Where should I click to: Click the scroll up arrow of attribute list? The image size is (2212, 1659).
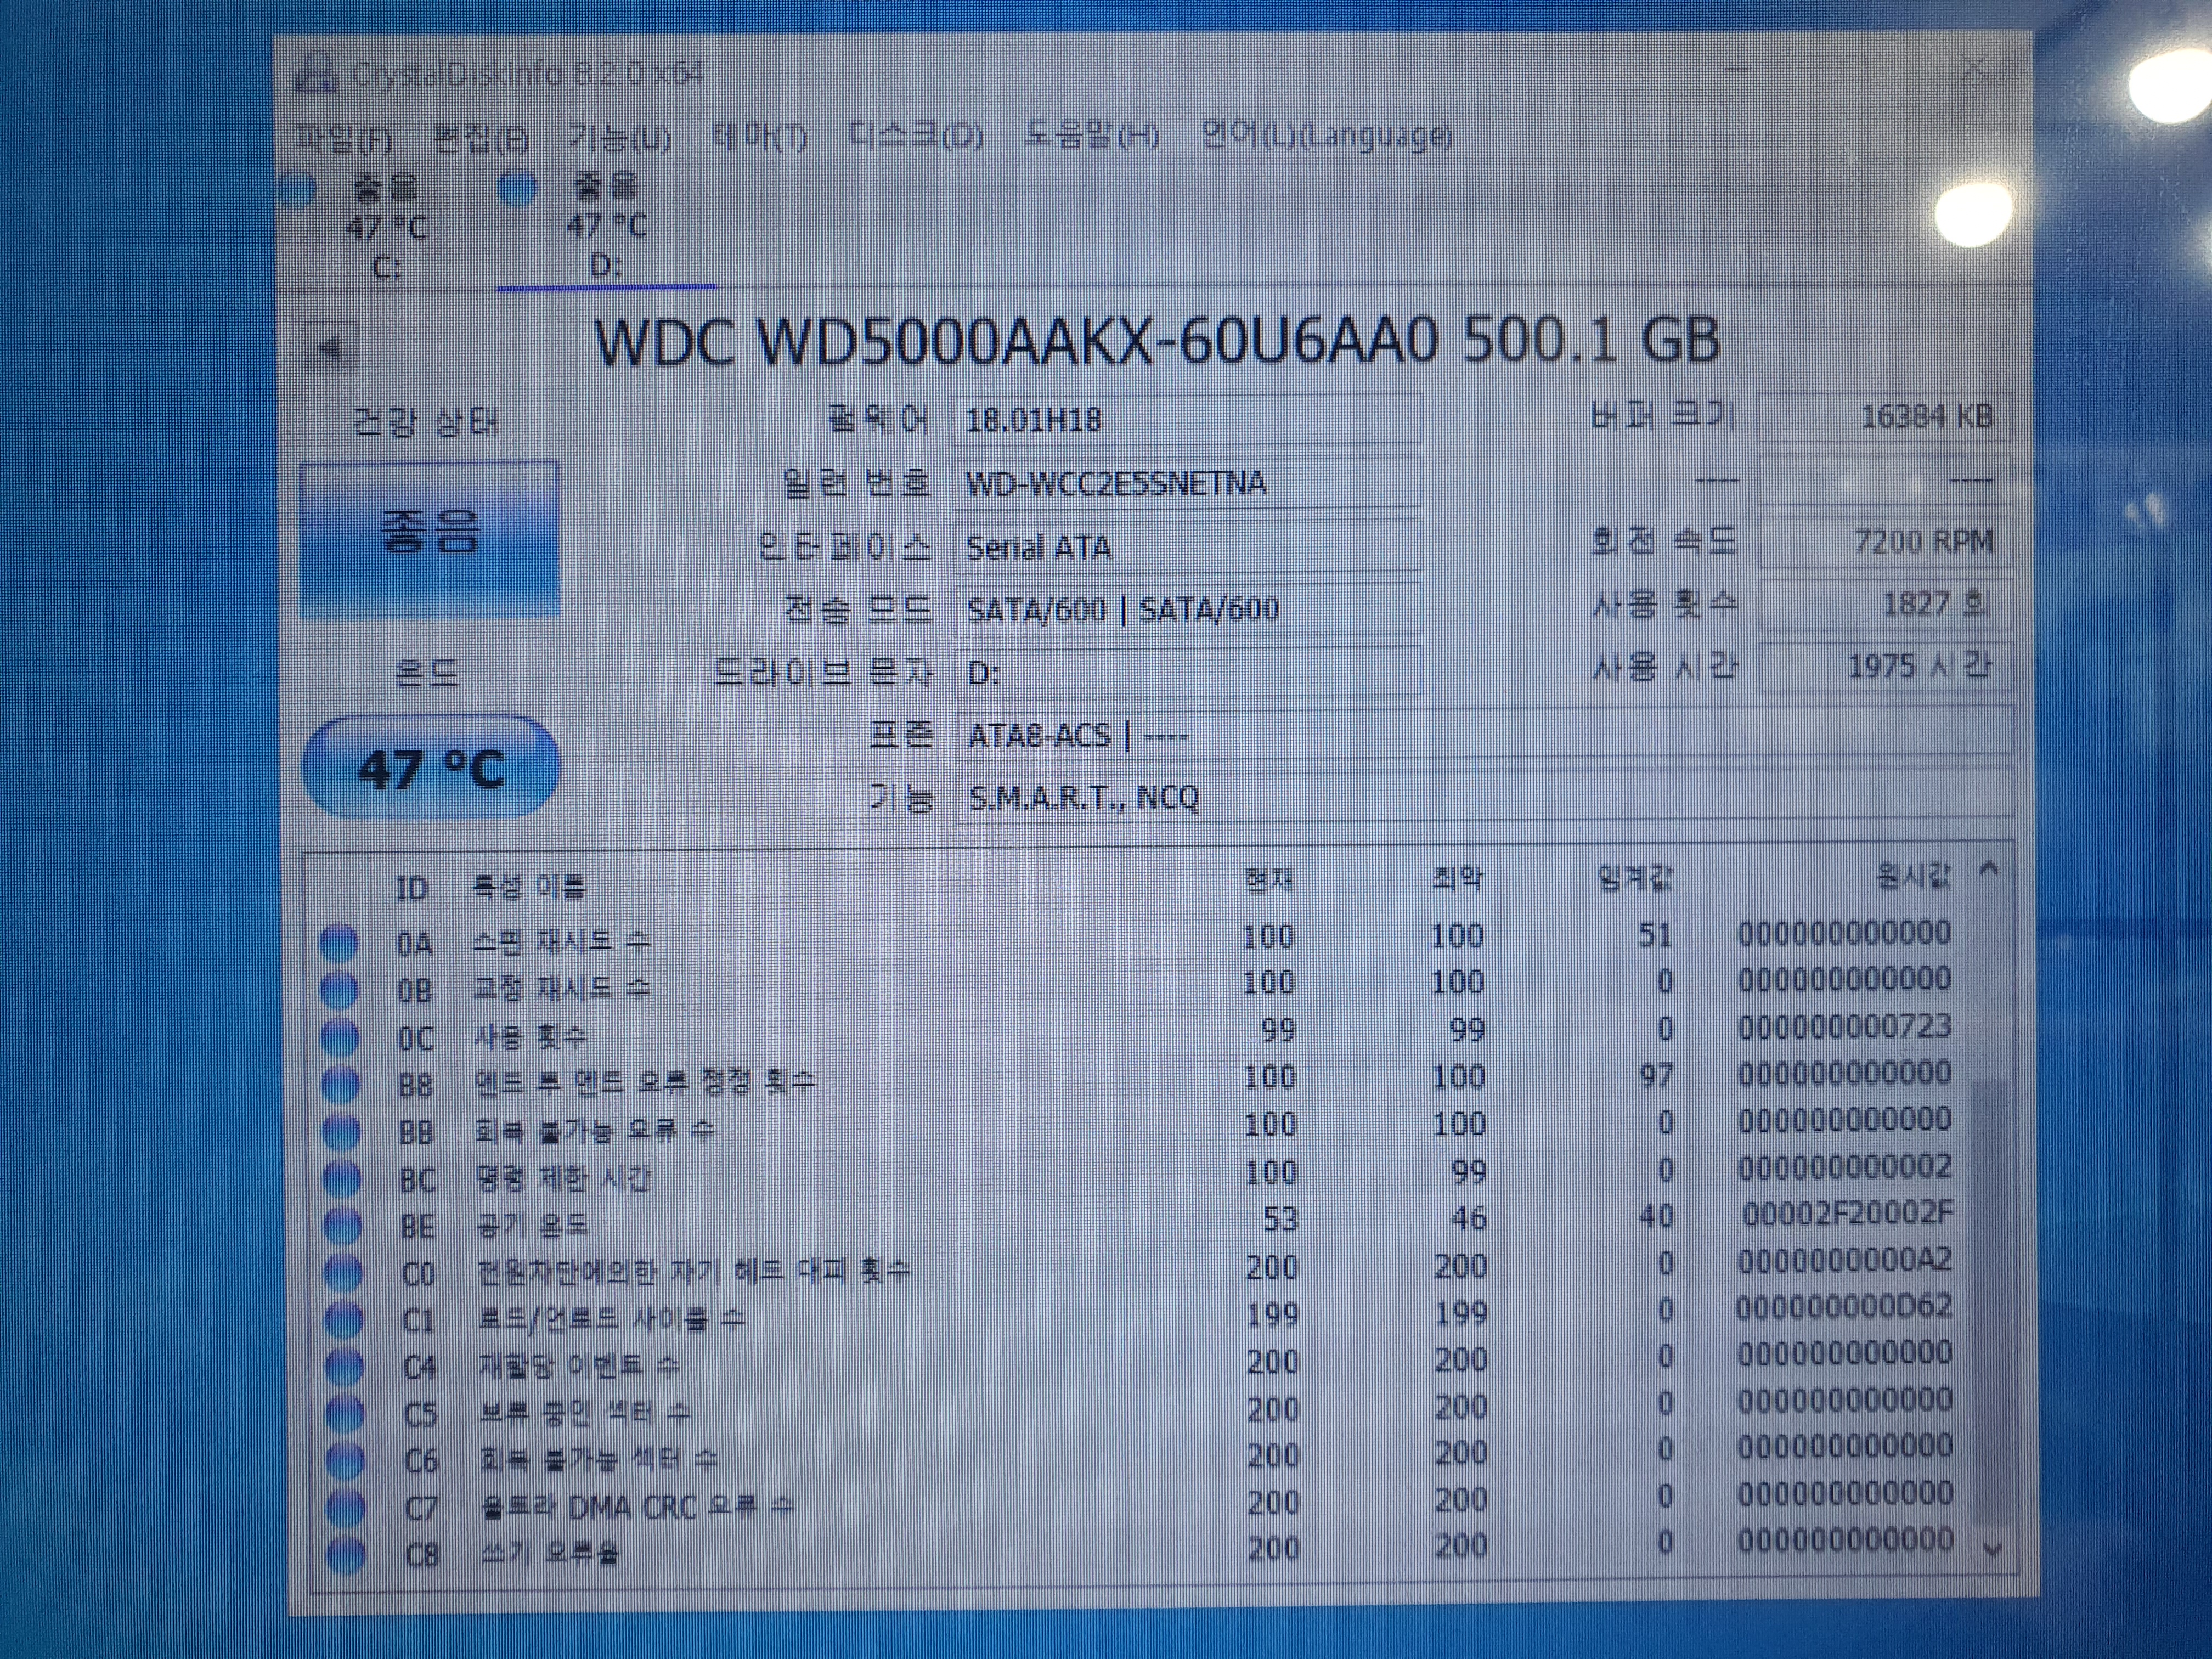[1990, 870]
